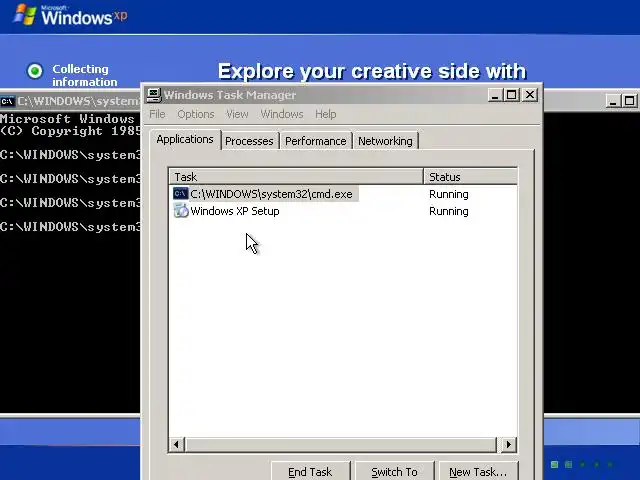This screenshot has height=480, width=640.
Task: Click the command prompt window title bar
Action: (x=70, y=101)
